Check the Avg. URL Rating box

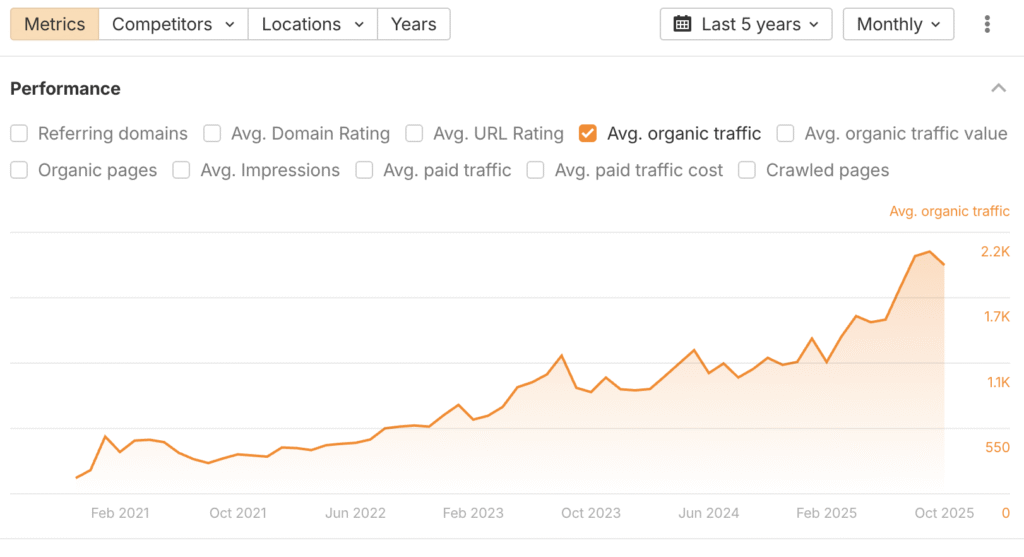coord(414,133)
